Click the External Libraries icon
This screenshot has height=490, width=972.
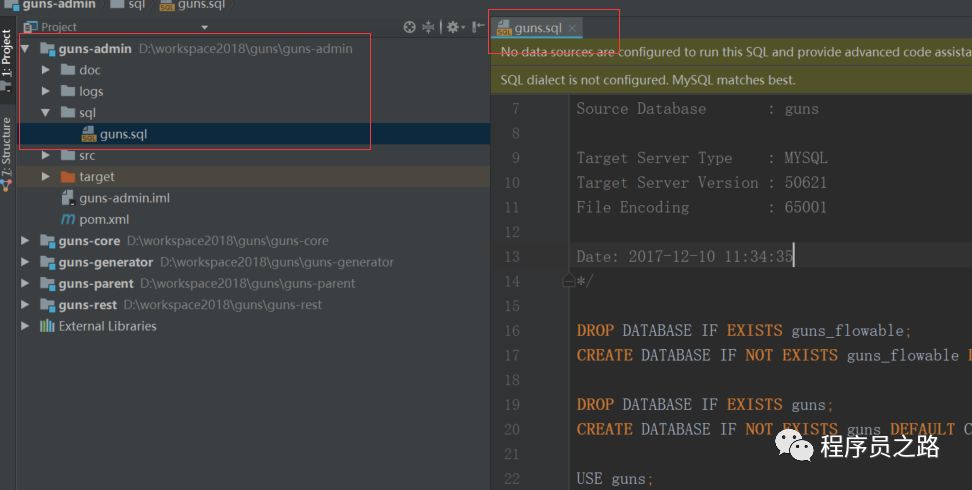tap(48, 326)
